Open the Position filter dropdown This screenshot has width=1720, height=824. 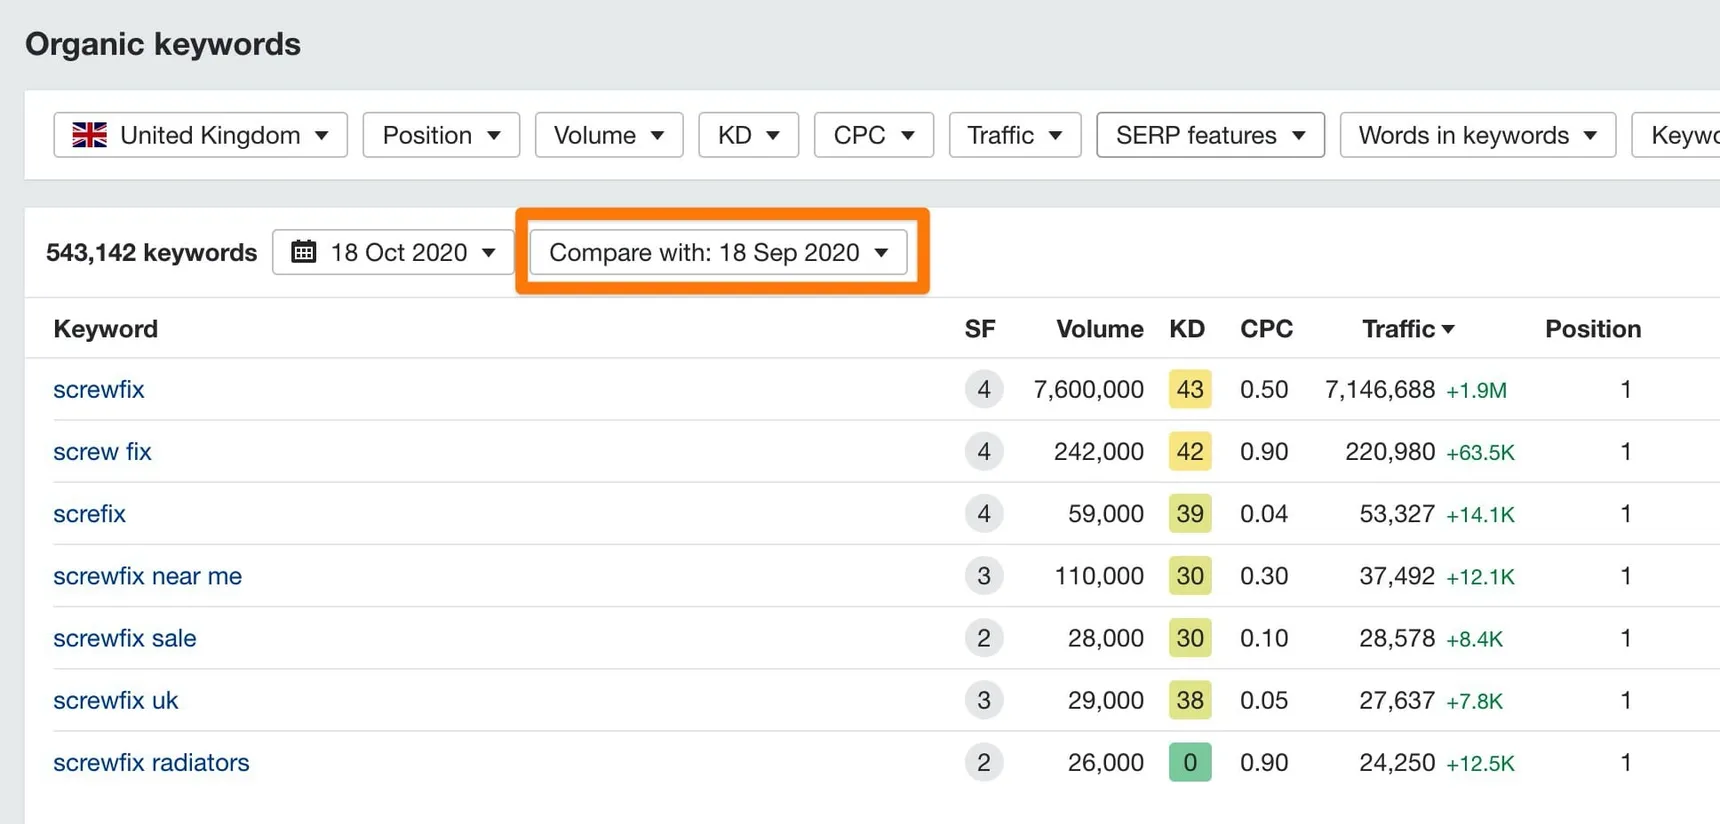(441, 135)
